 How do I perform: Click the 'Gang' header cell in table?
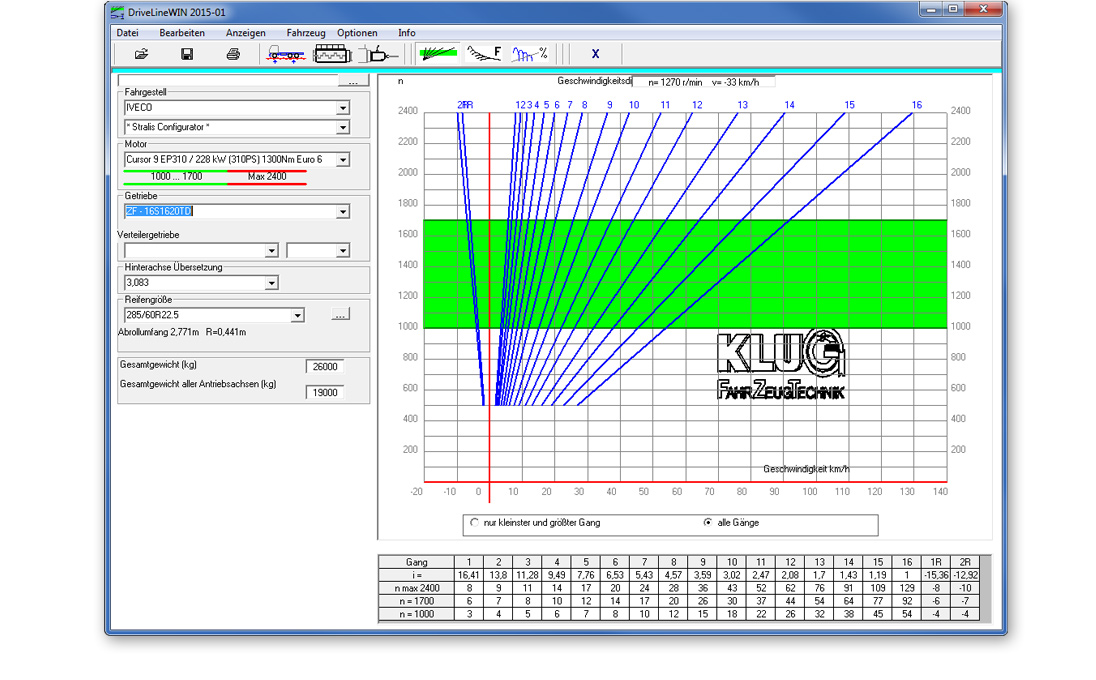416,562
